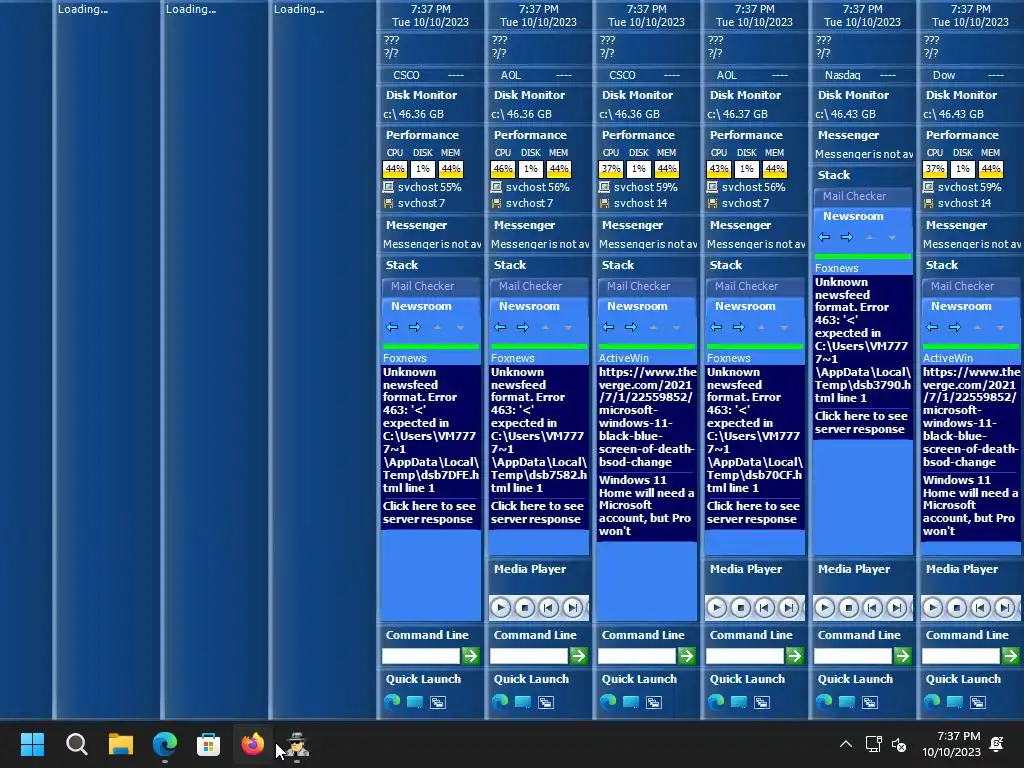Click Stop in the Dow sidebar's Media Player
This screenshot has height=768, width=1024.
[957, 608]
